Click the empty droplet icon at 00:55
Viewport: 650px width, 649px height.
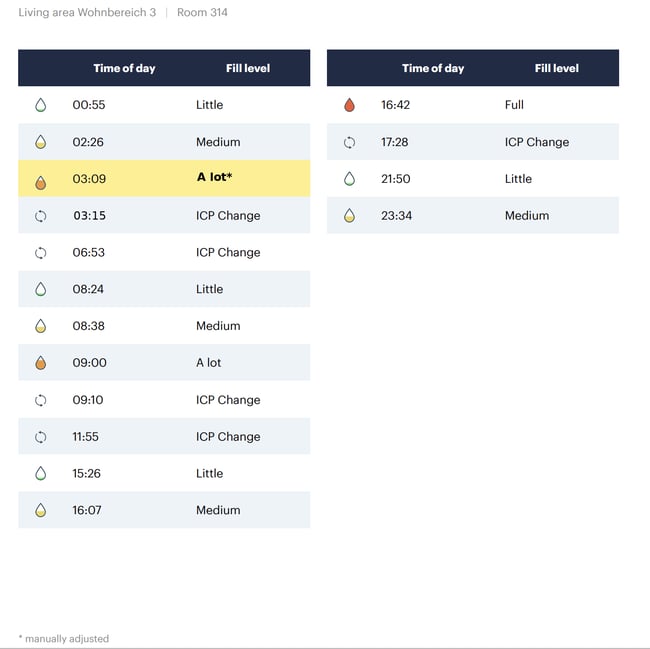[41, 105]
